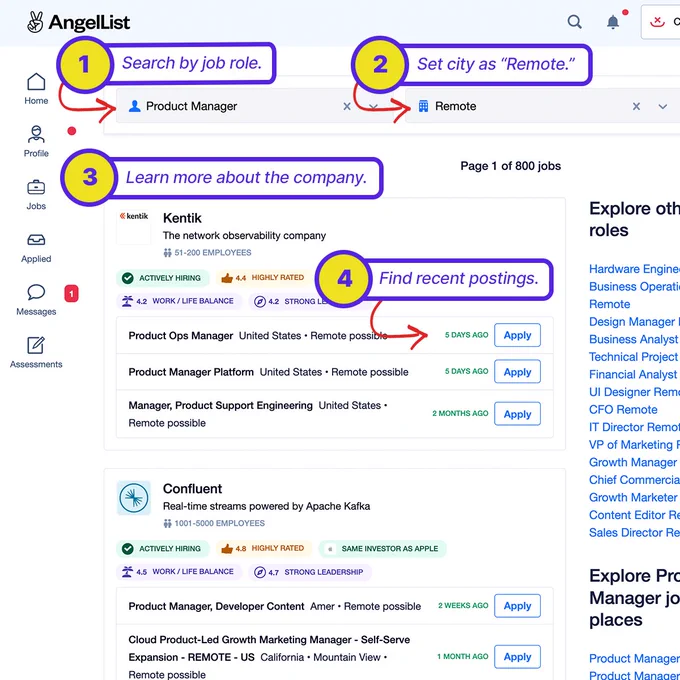Open the Kentik company name

tap(182, 218)
